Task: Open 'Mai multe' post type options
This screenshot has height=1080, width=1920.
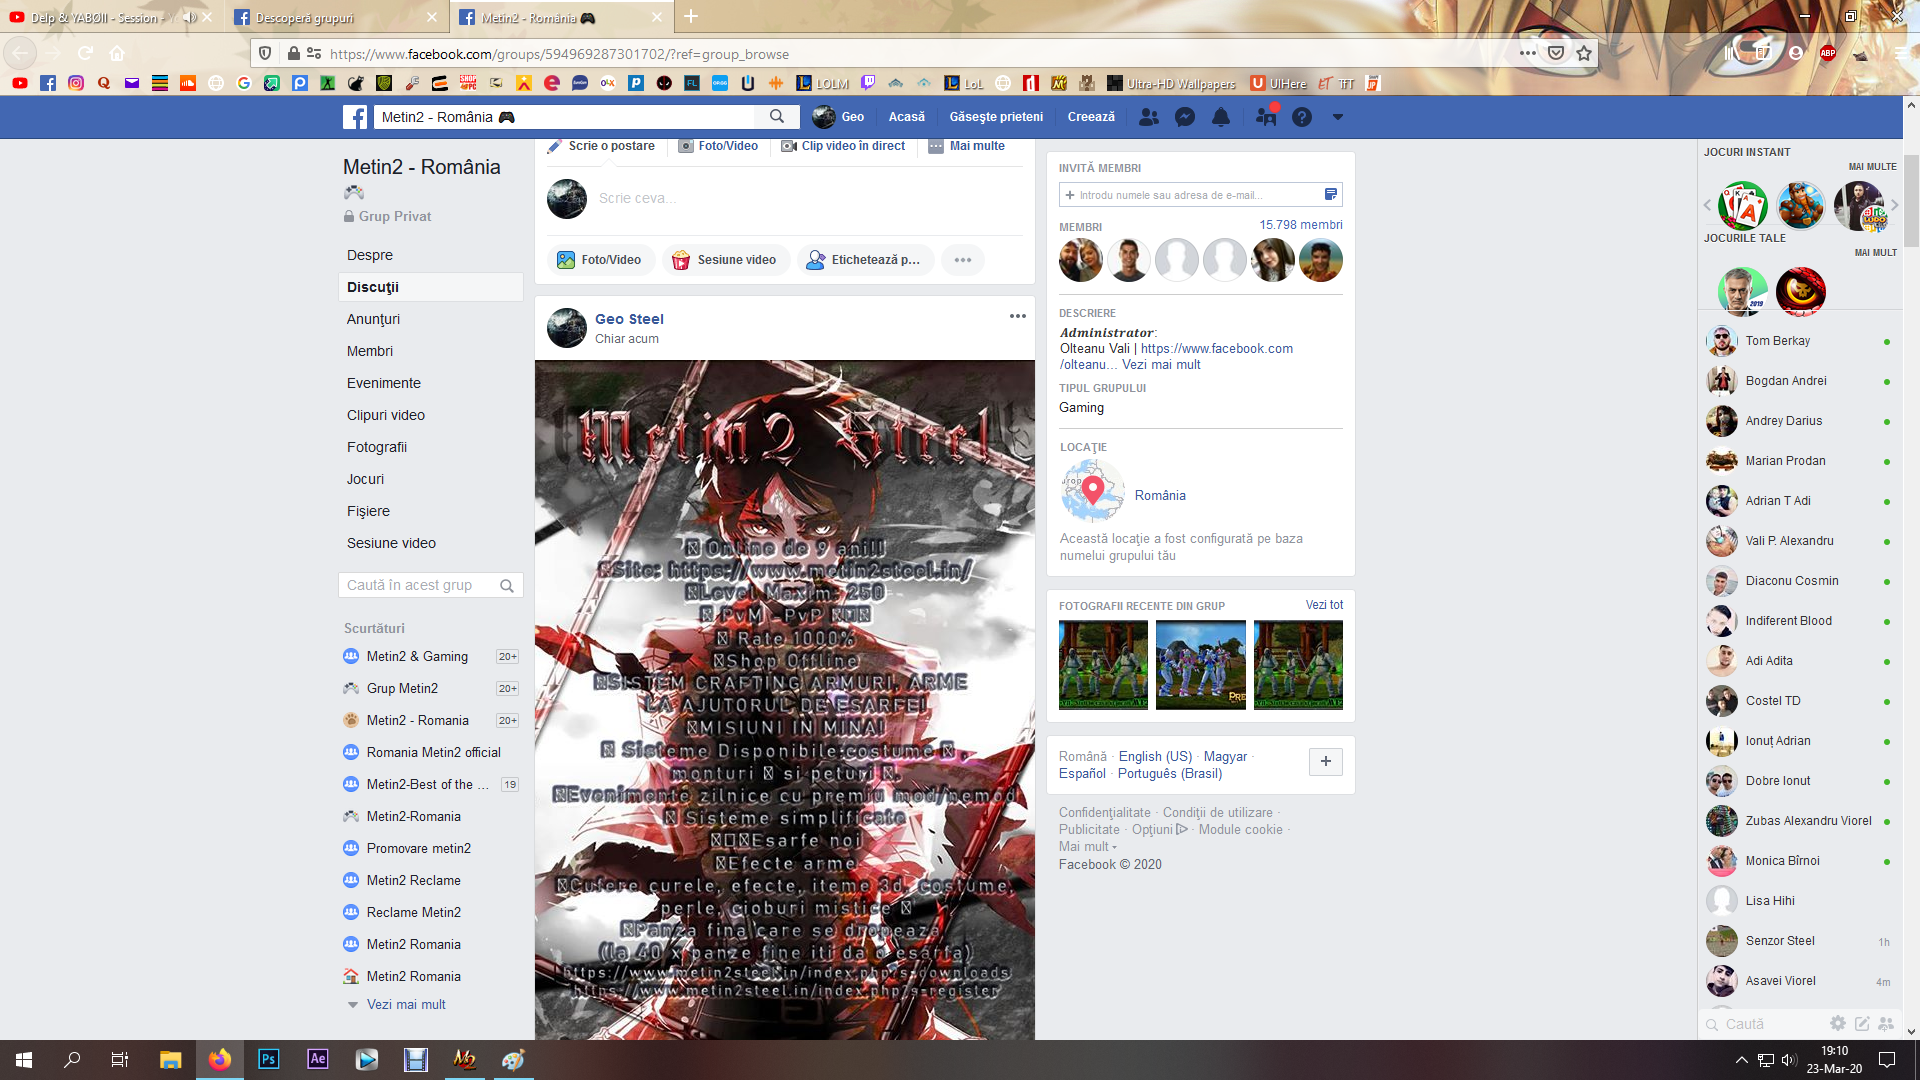Action: pyautogui.click(x=966, y=146)
